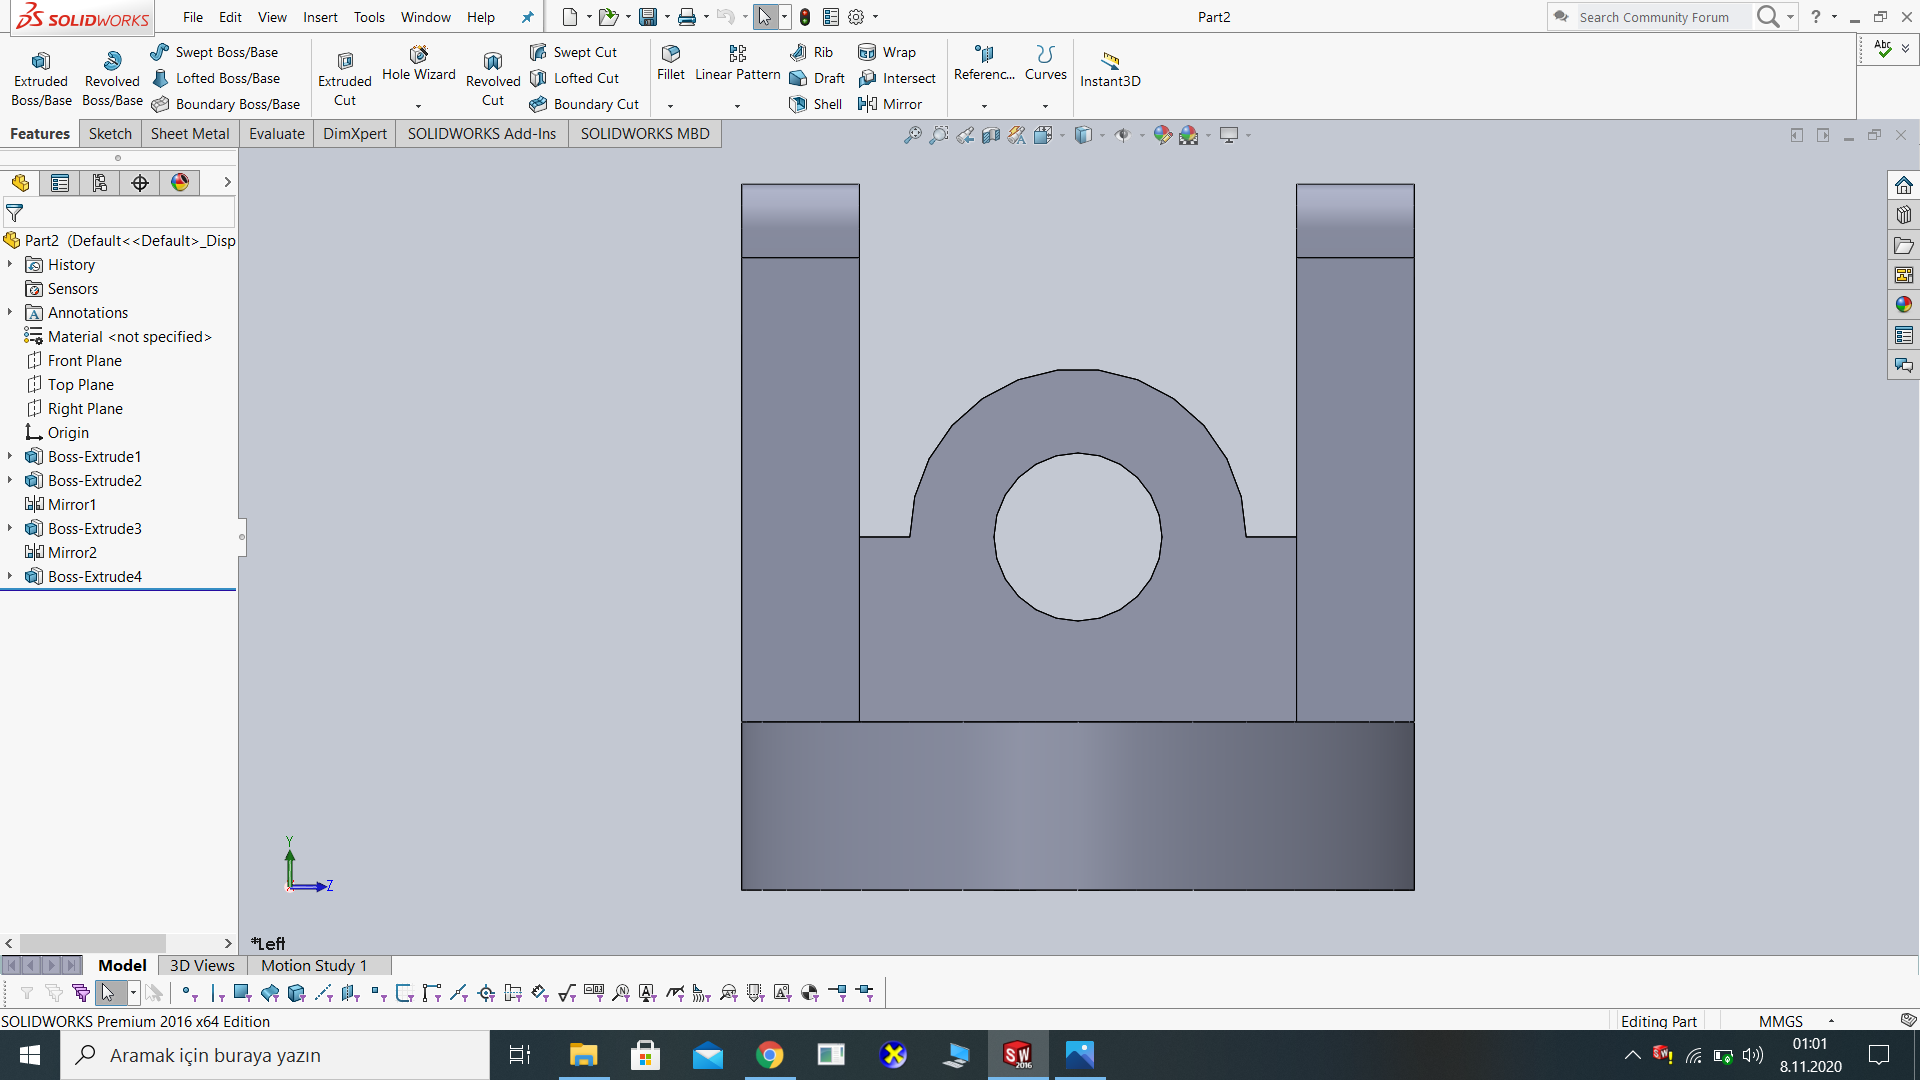The image size is (1920, 1080).
Task: Expand the Boss-Extrude1 feature node
Action: [x=10, y=457]
